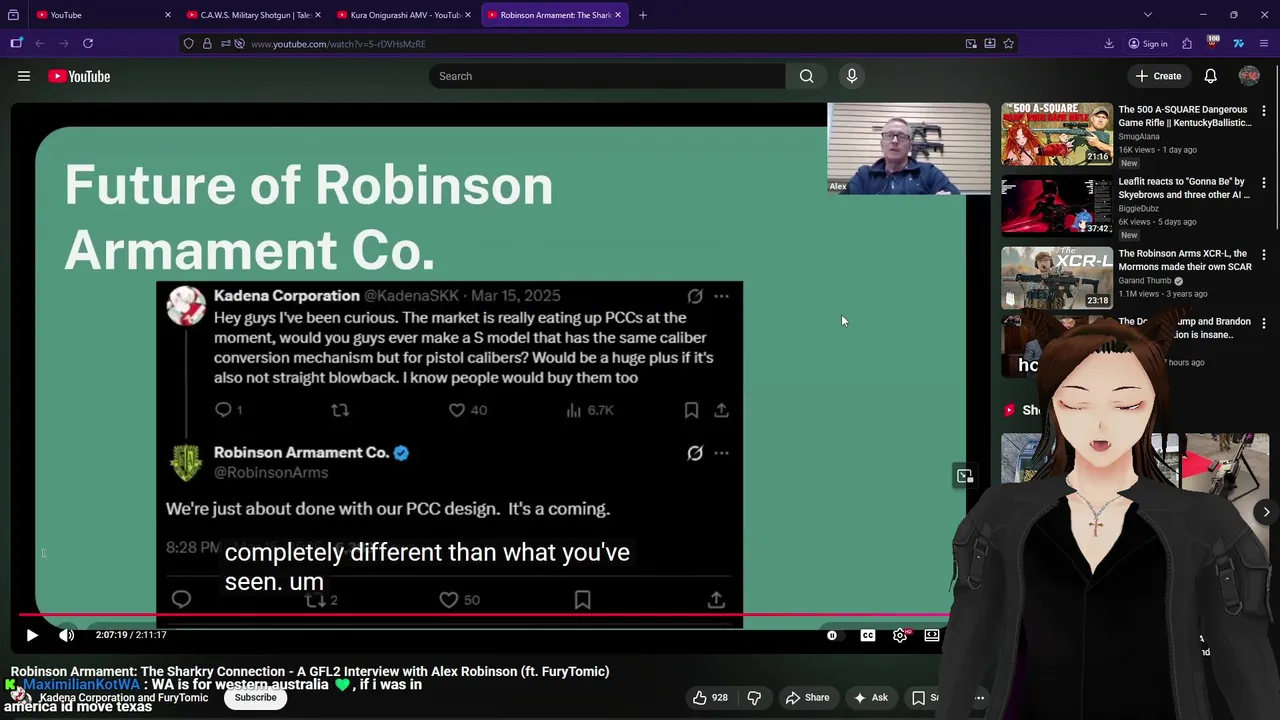The width and height of the screenshot is (1280, 720).
Task: Click the Garand Thumb channel name
Action: click(x=1145, y=281)
